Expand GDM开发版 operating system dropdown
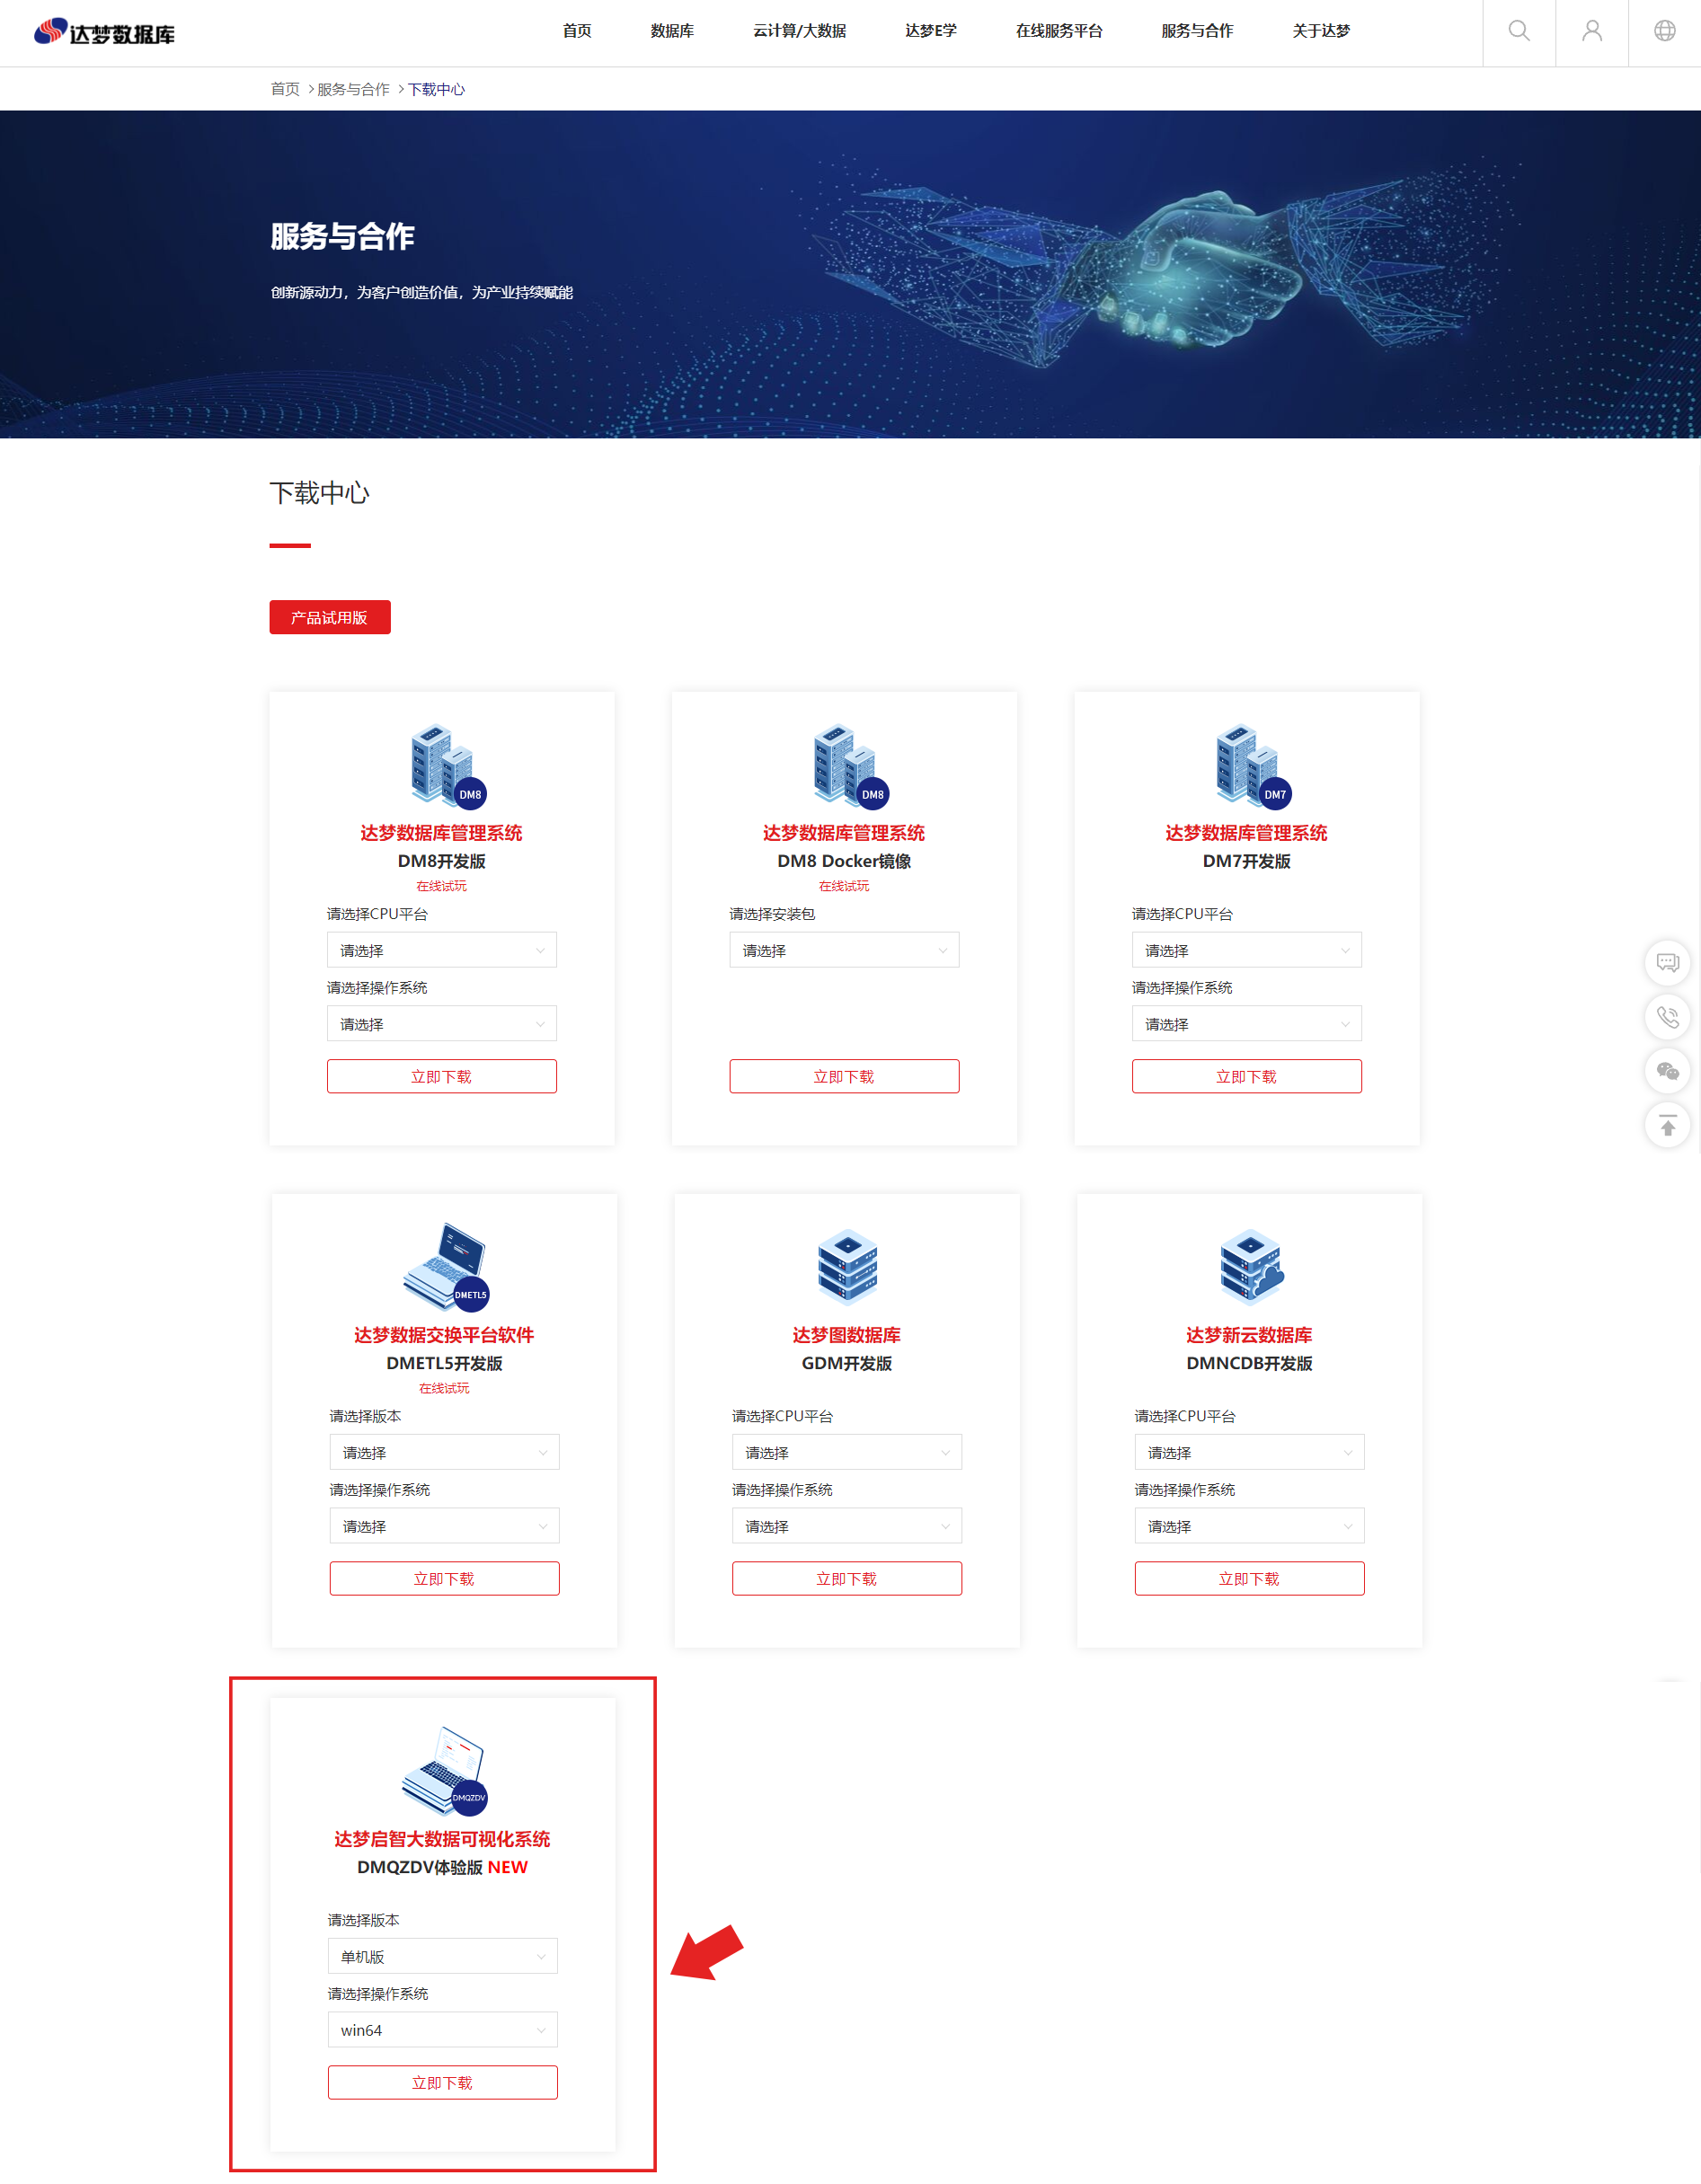The image size is (1701, 2184). [x=846, y=1526]
